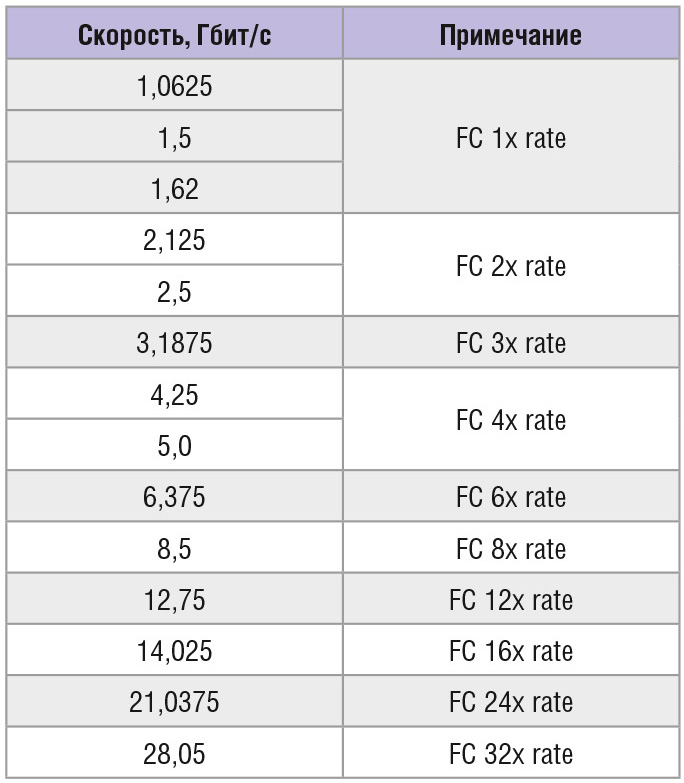Select the 6,375 speed cell

pyautogui.click(x=175, y=497)
